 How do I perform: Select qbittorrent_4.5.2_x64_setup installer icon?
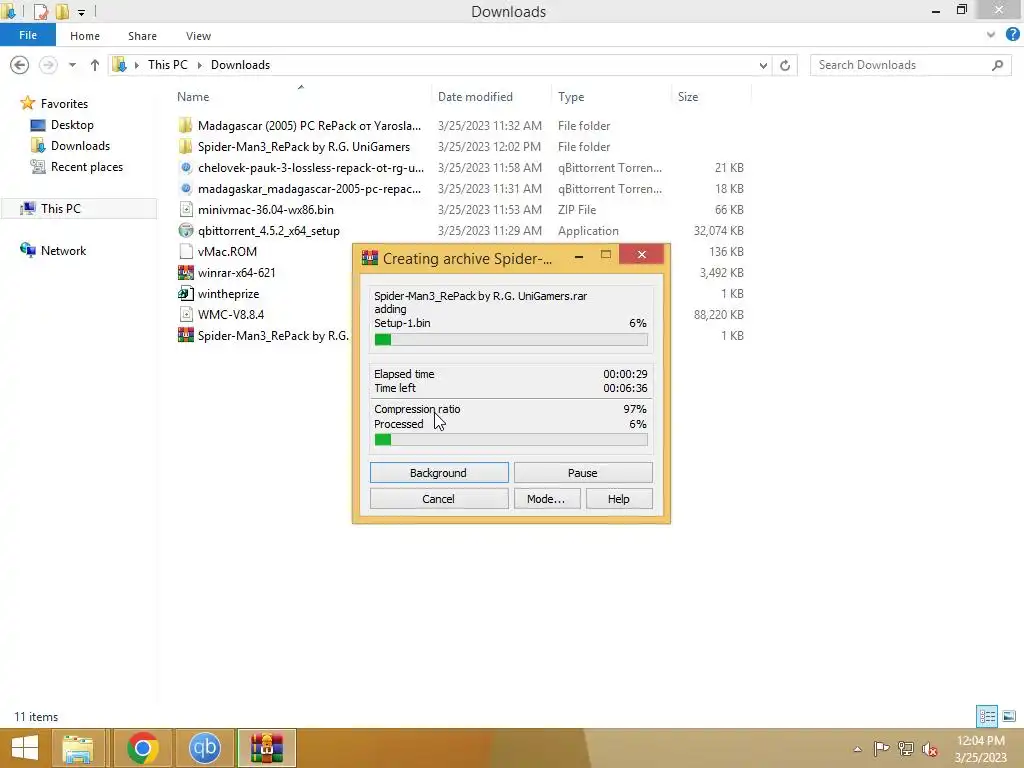pyautogui.click(x=186, y=231)
